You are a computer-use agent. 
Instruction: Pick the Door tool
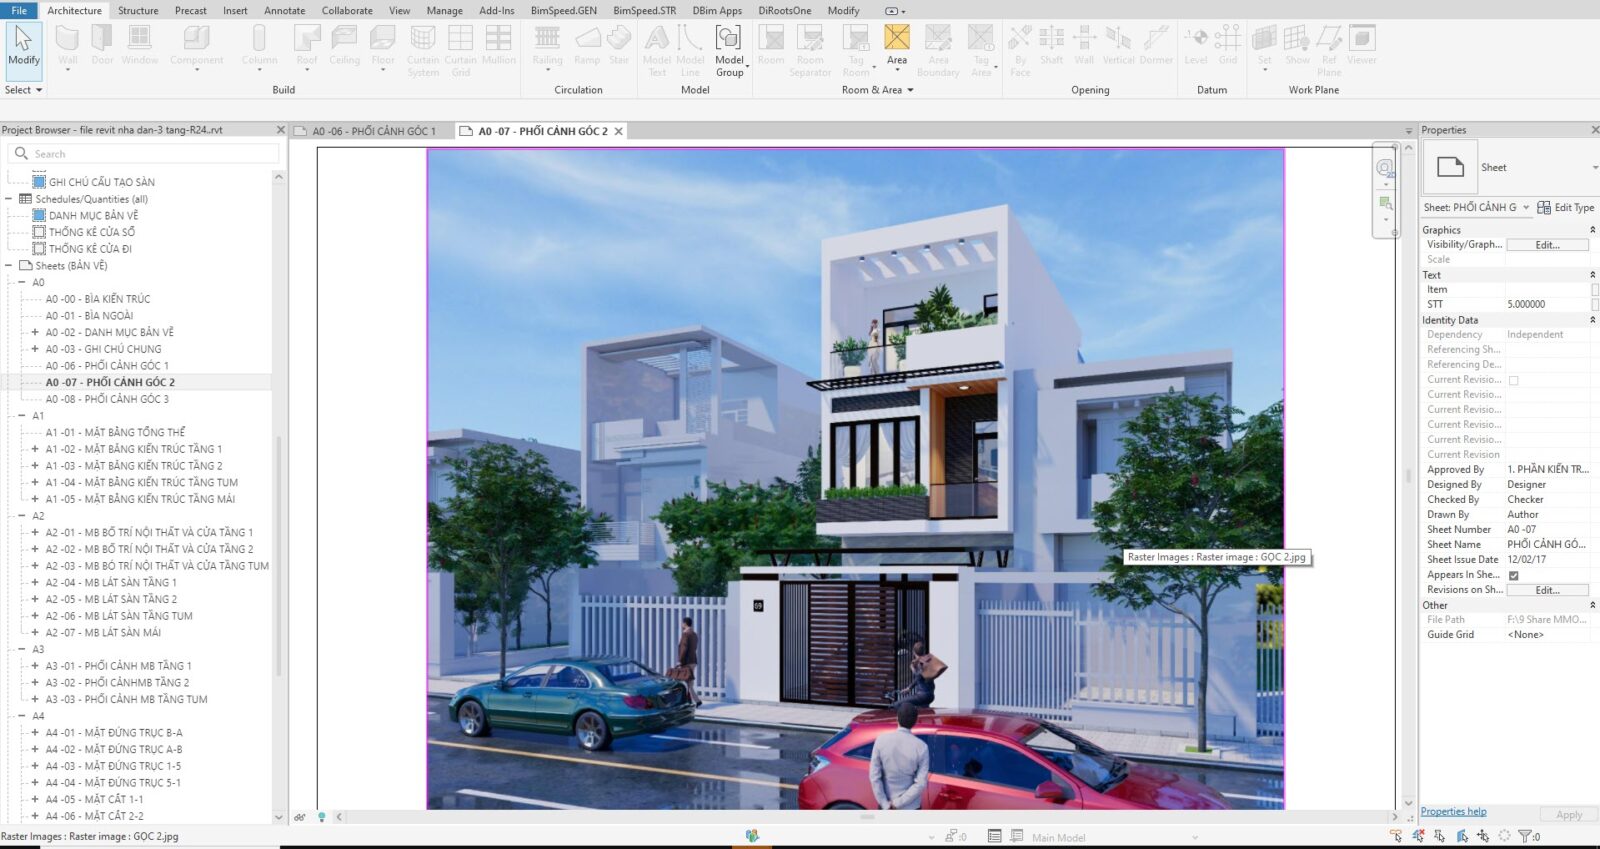click(x=102, y=45)
